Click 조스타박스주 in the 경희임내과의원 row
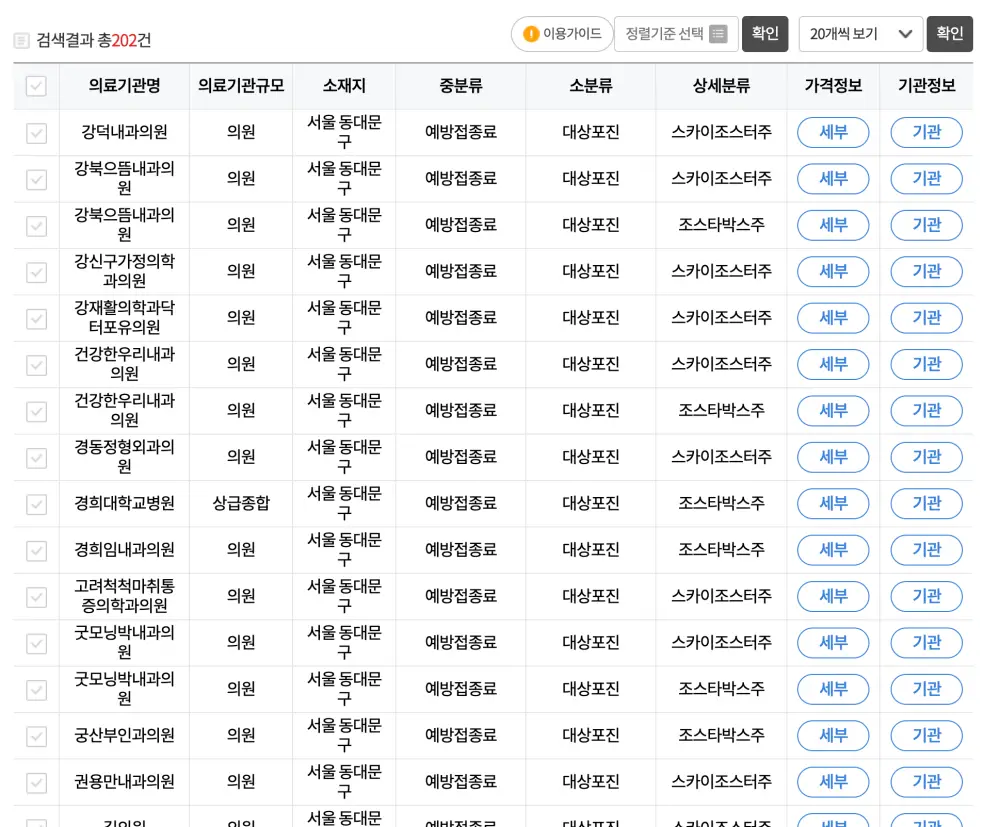The height and width of the screenshot is (827, 1000). [721, 550]
